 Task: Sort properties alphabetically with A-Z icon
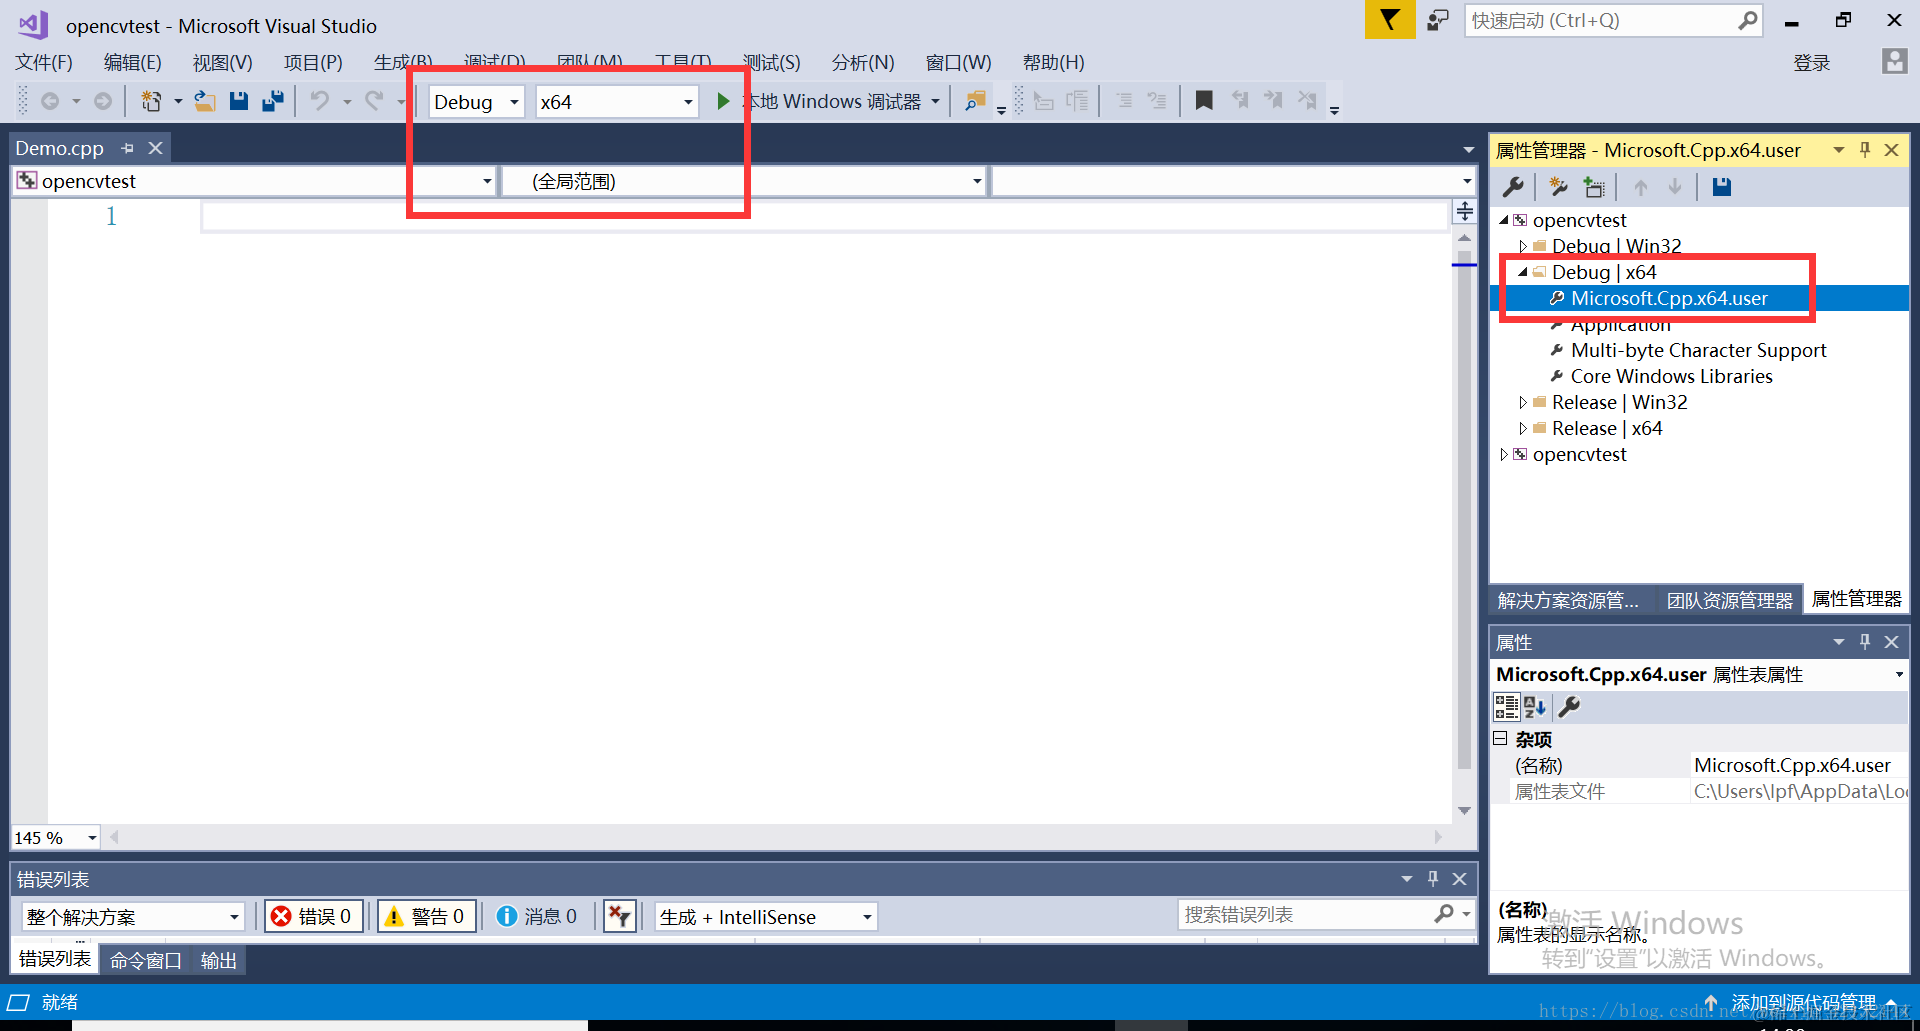tap(1535, 707)
